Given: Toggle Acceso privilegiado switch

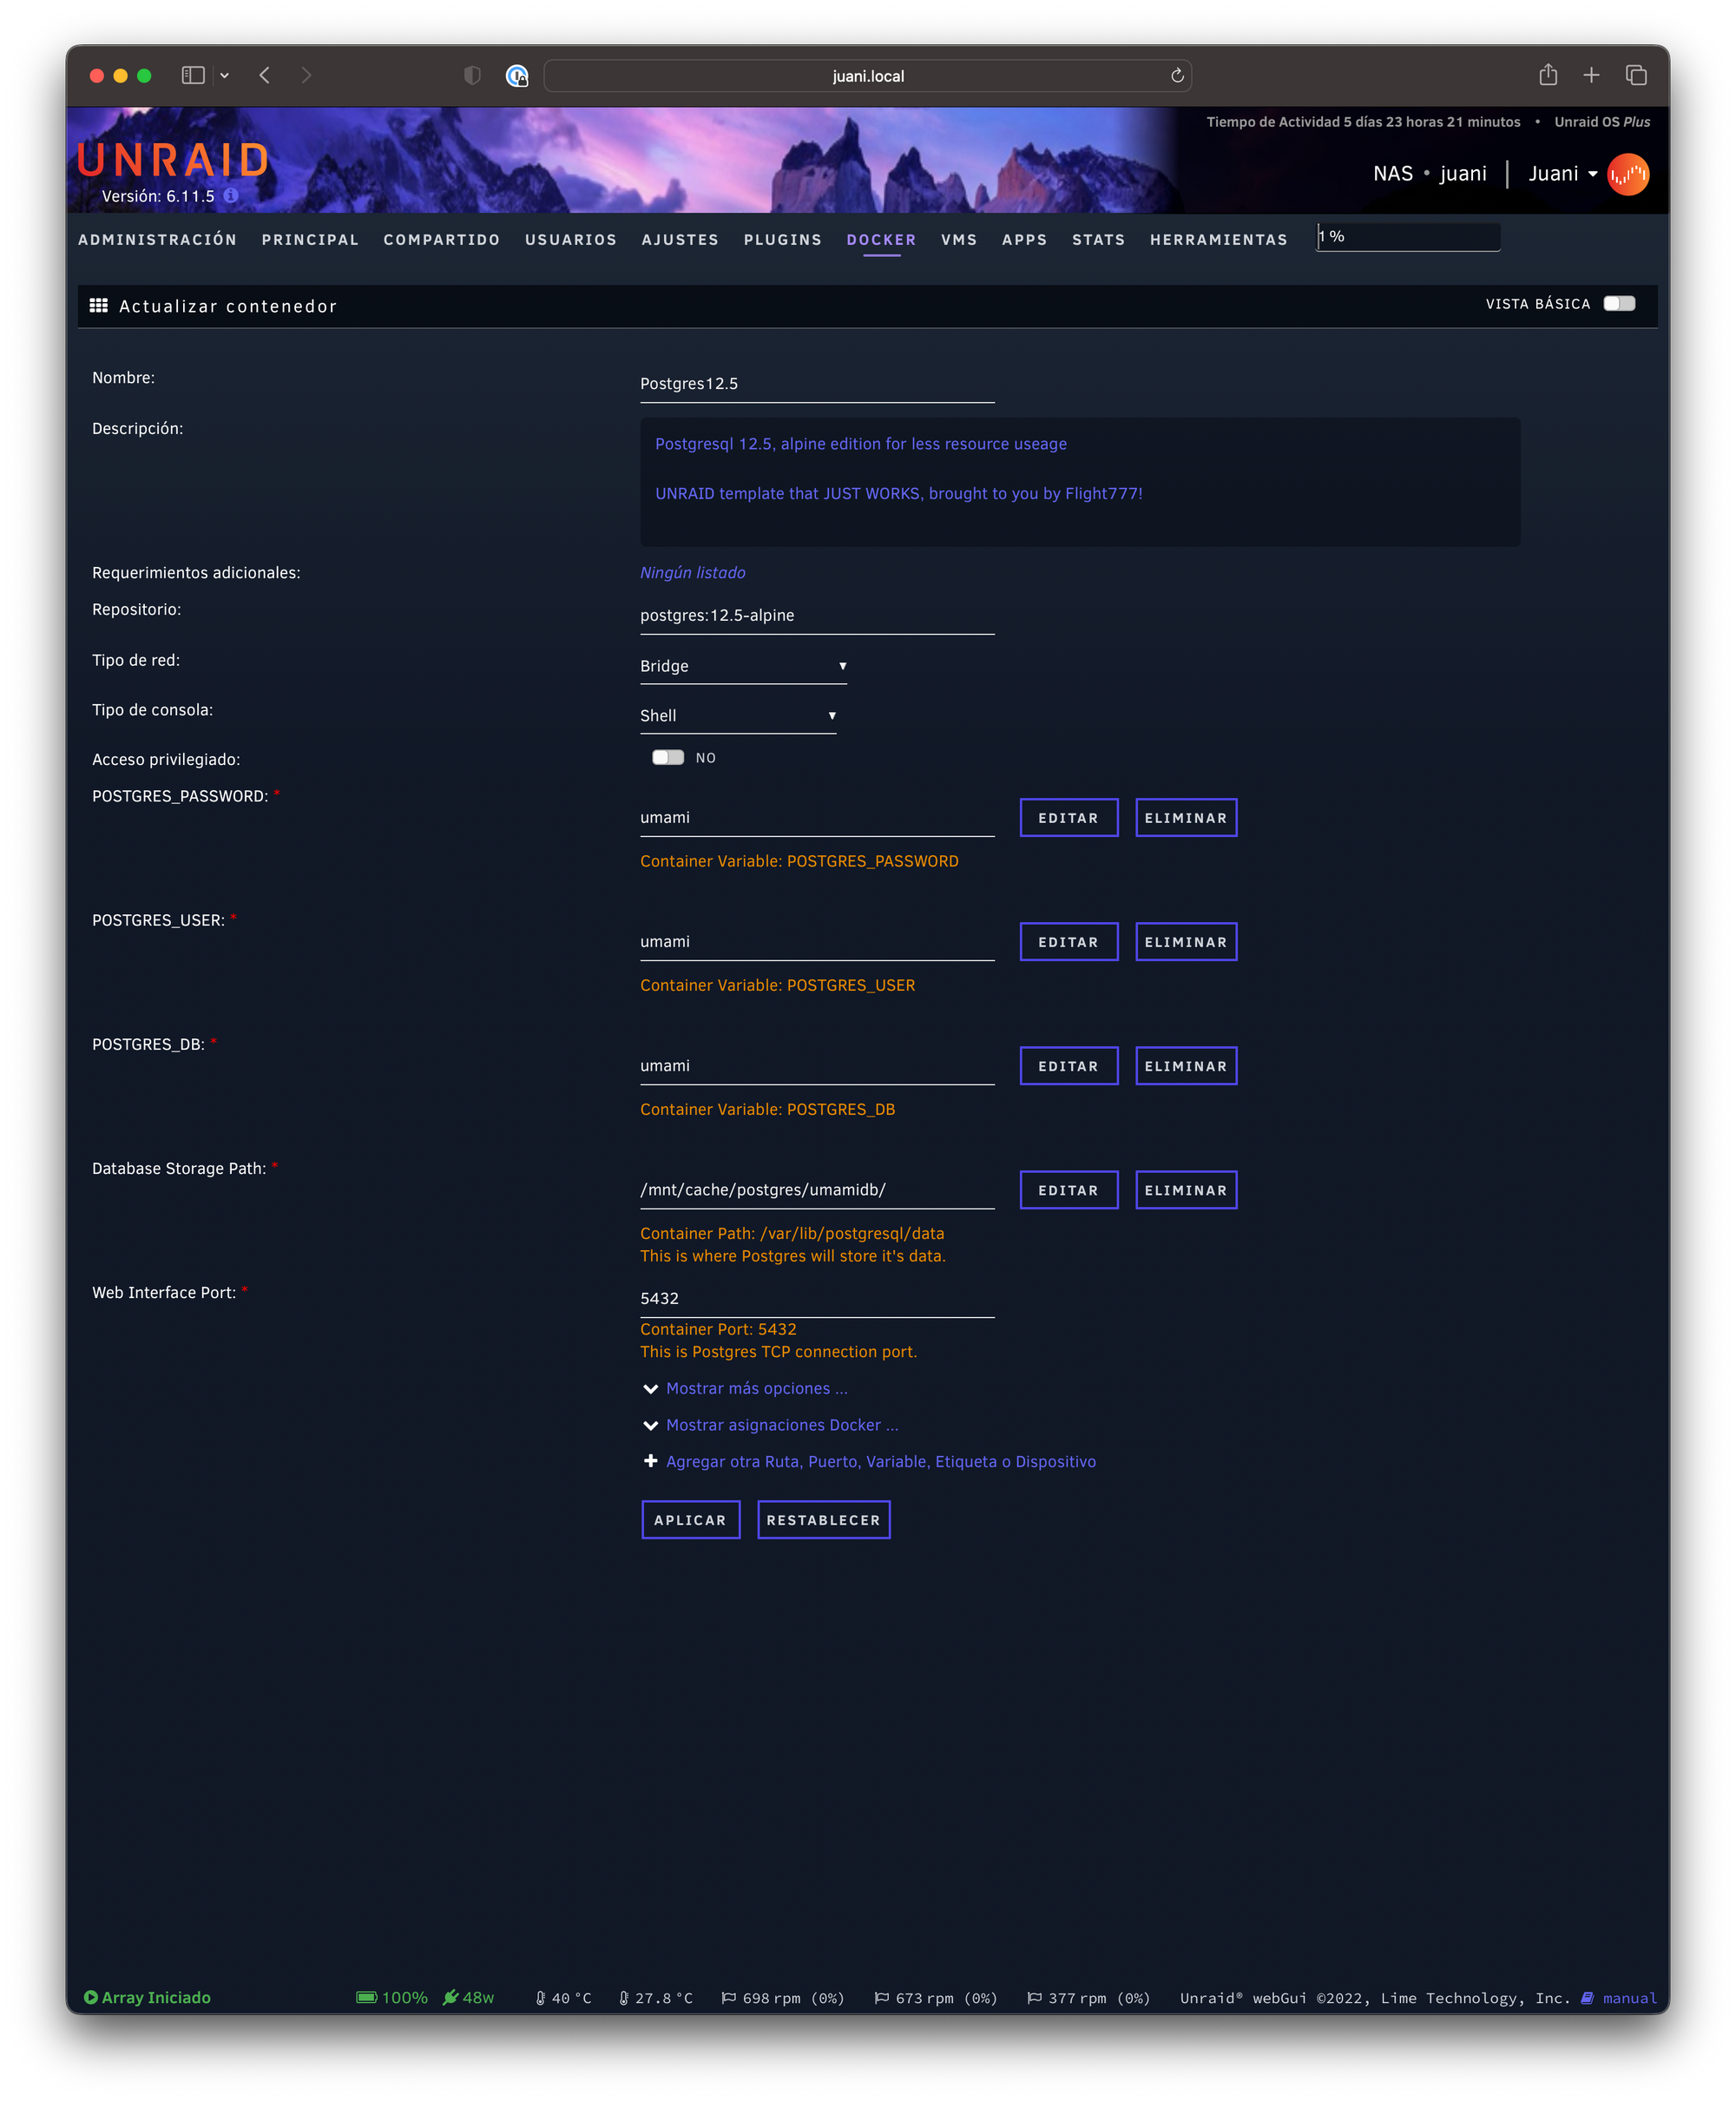Looking at the screenshot, I should point(668,757).
